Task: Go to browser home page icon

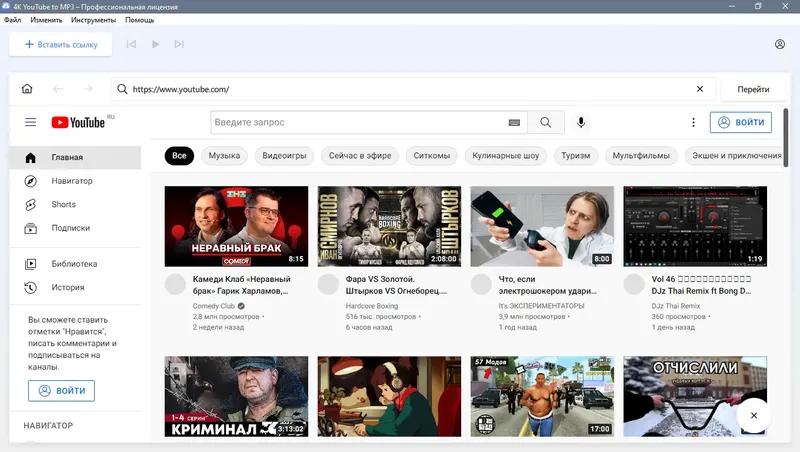Action: click(27, 89)
